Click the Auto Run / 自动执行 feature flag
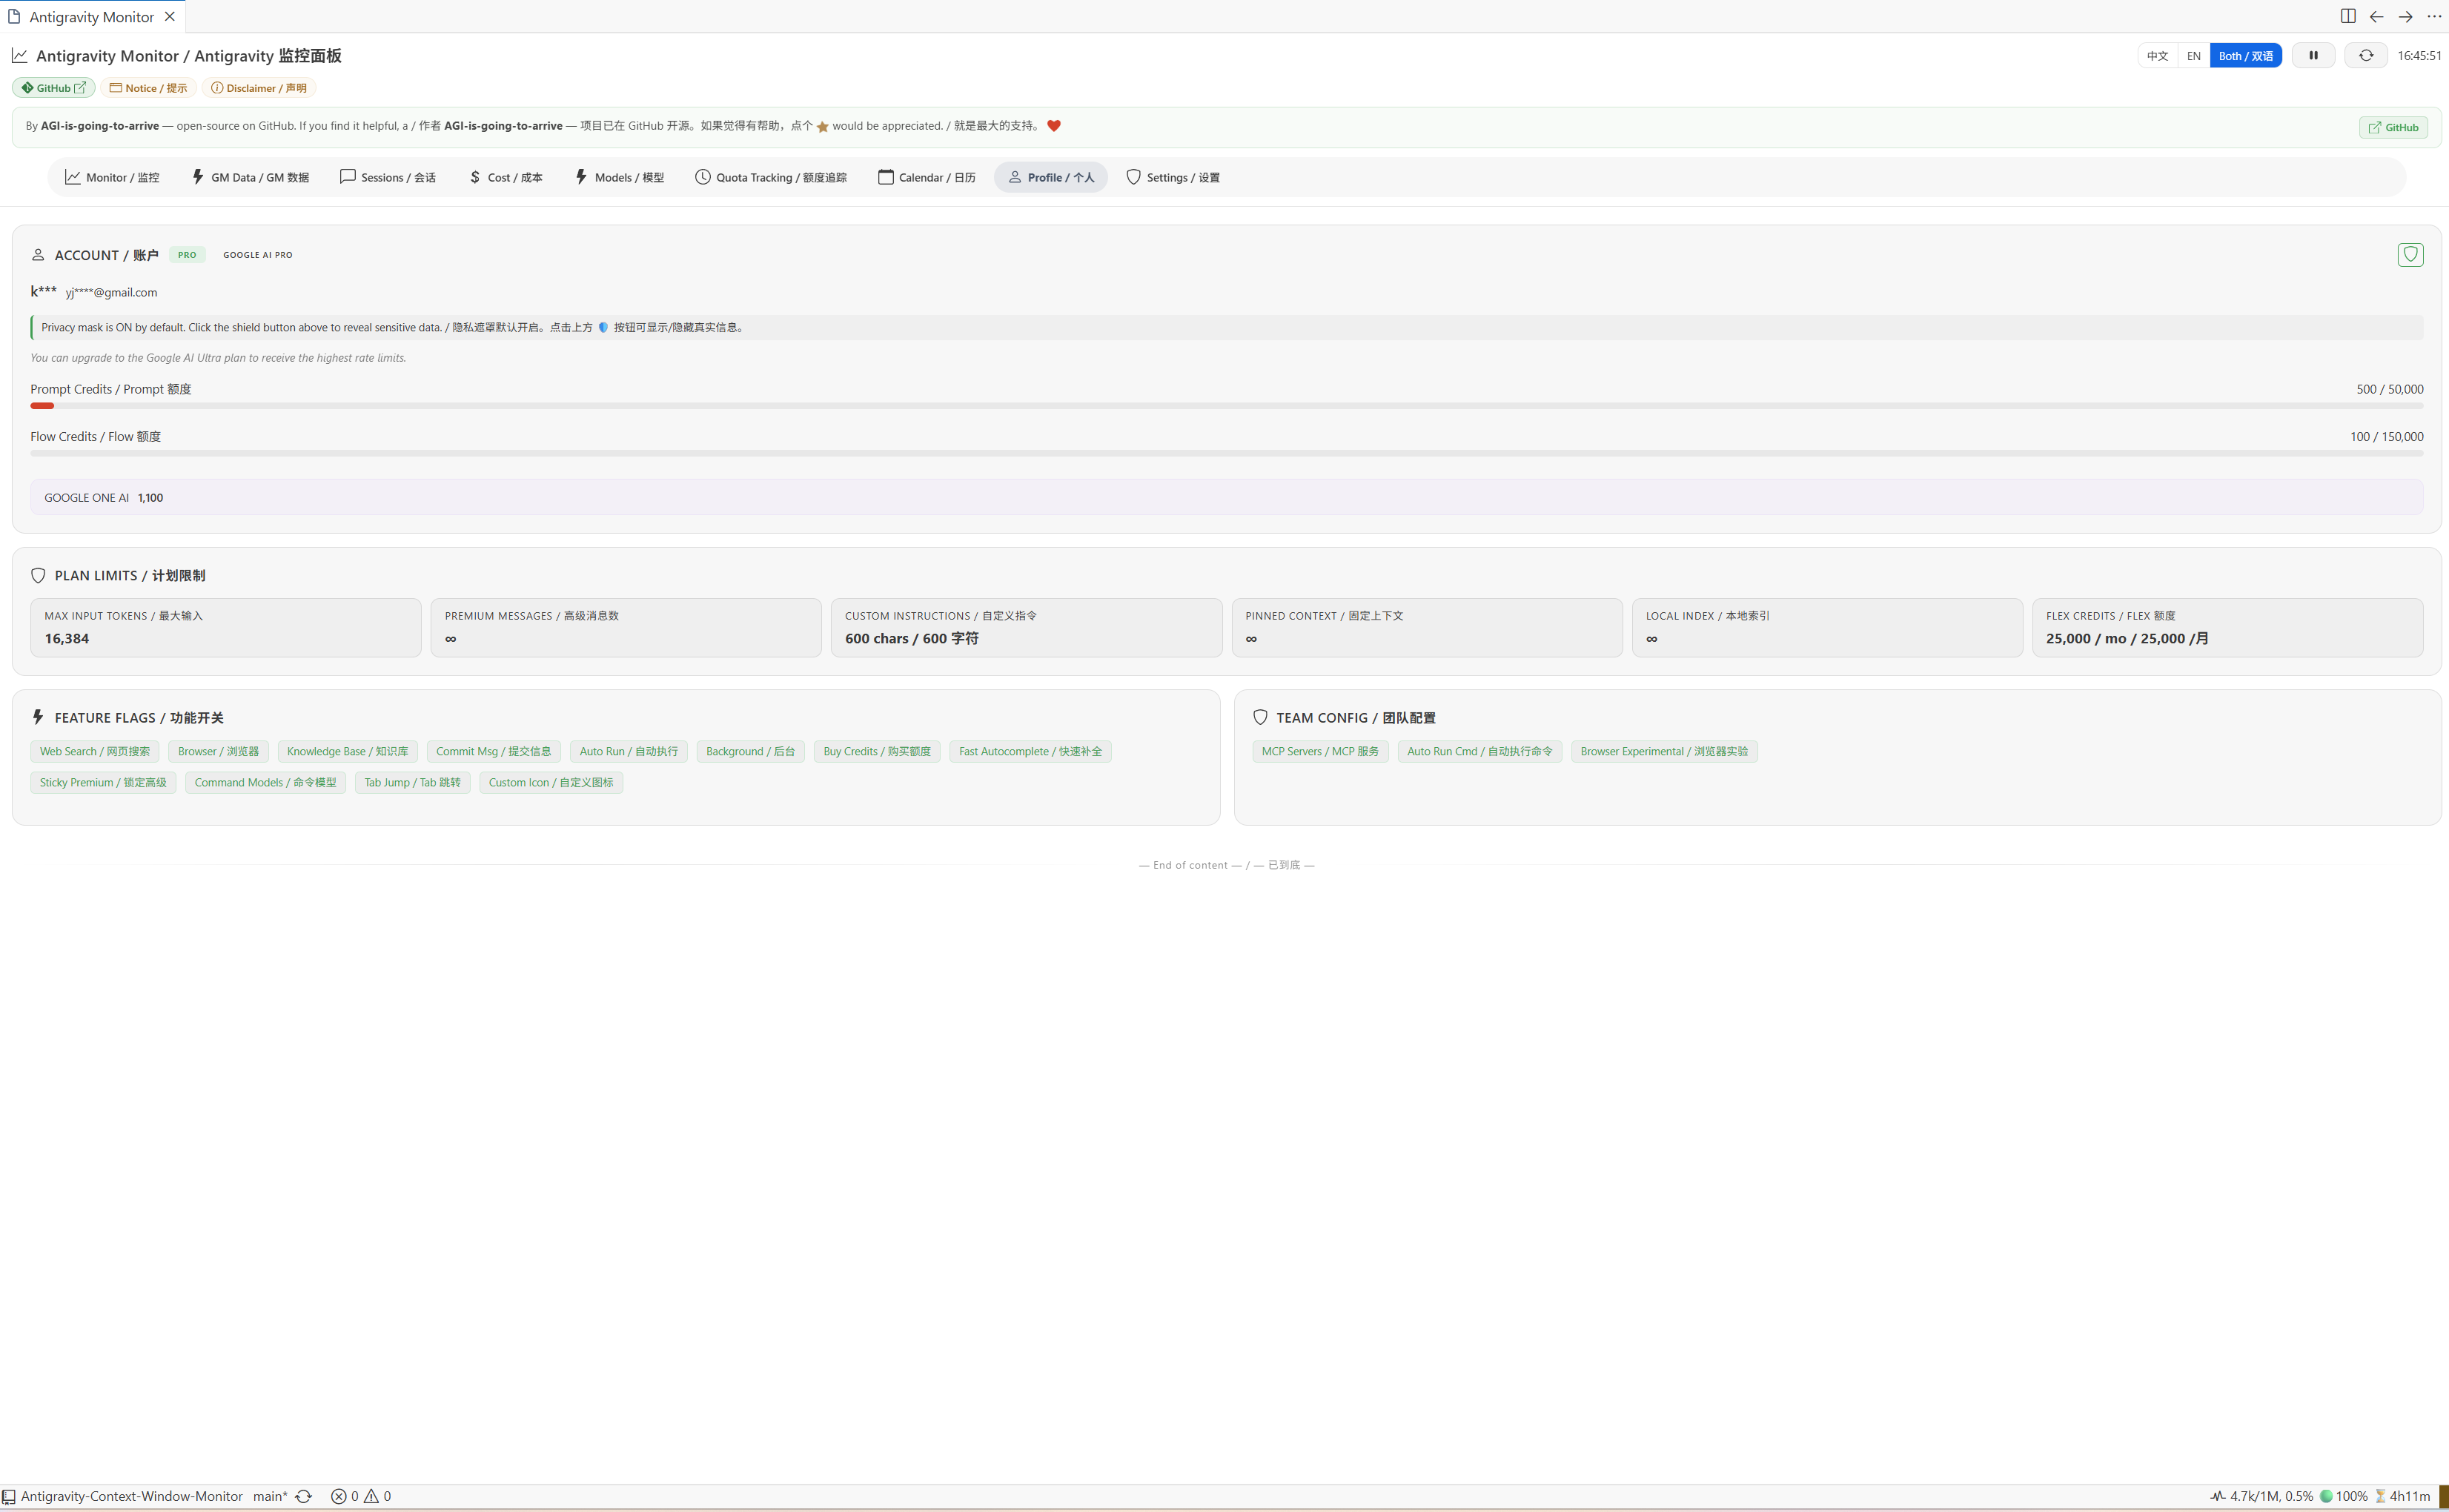Viewport: 2449px width, 1512px height. [x=629, y=752]
